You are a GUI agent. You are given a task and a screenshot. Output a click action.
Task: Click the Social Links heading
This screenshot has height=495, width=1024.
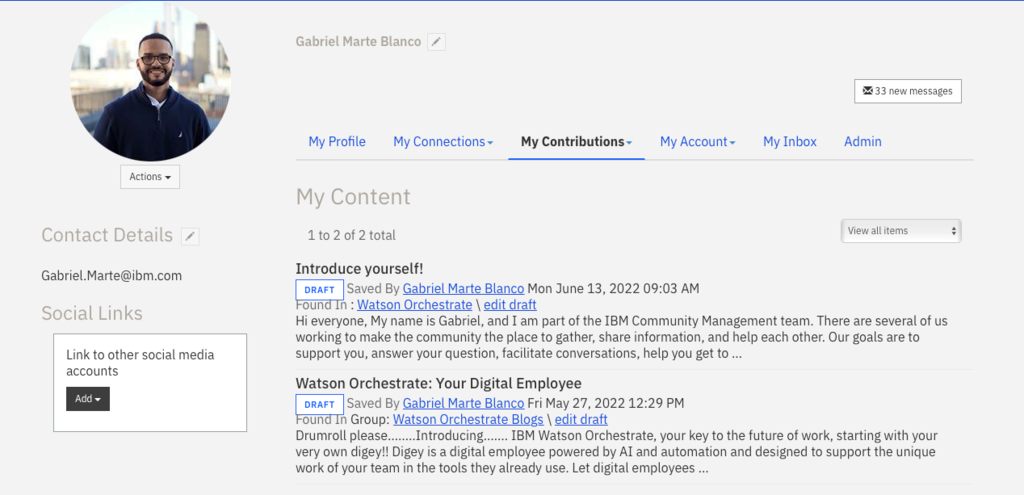point(92,313)
